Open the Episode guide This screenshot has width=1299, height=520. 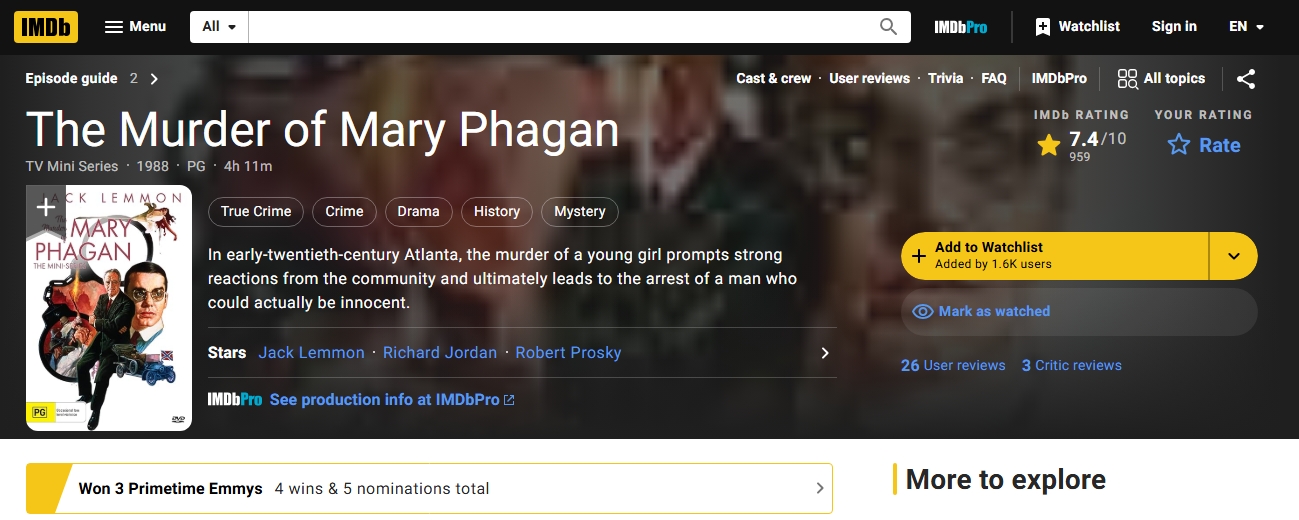pos(71,78)
